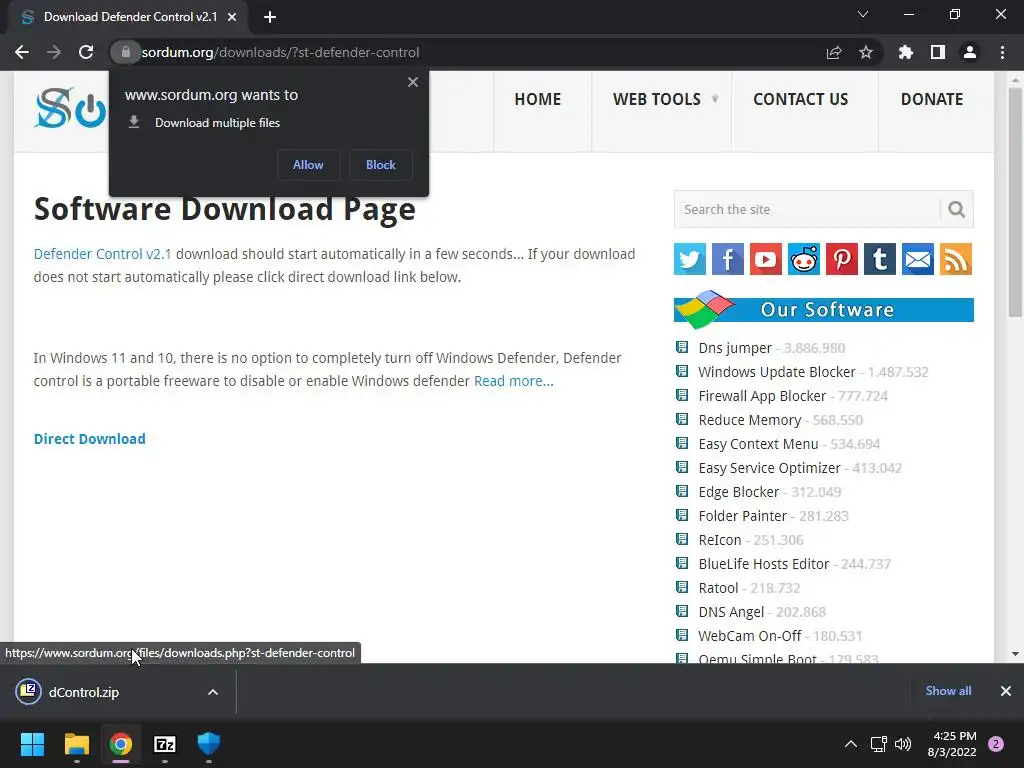Show all downloads
1024x768 pixels.
pyautogui.click(x=948, y=691)
